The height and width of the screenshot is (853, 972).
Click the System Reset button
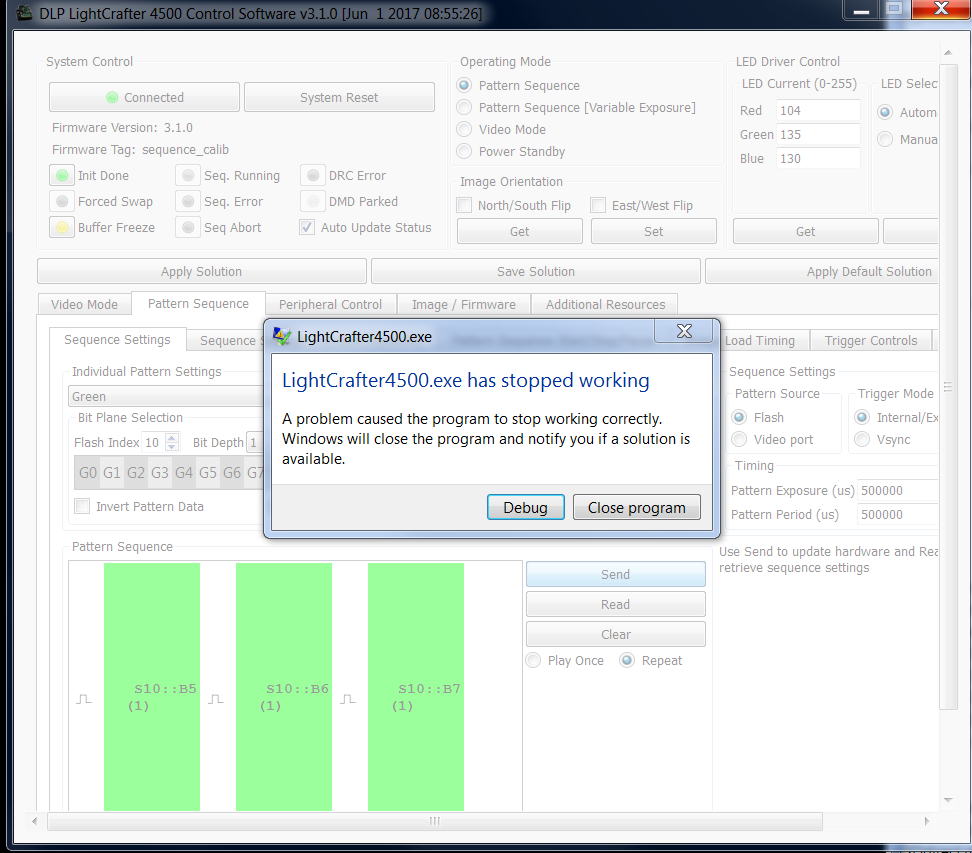[x=339, y=97]
